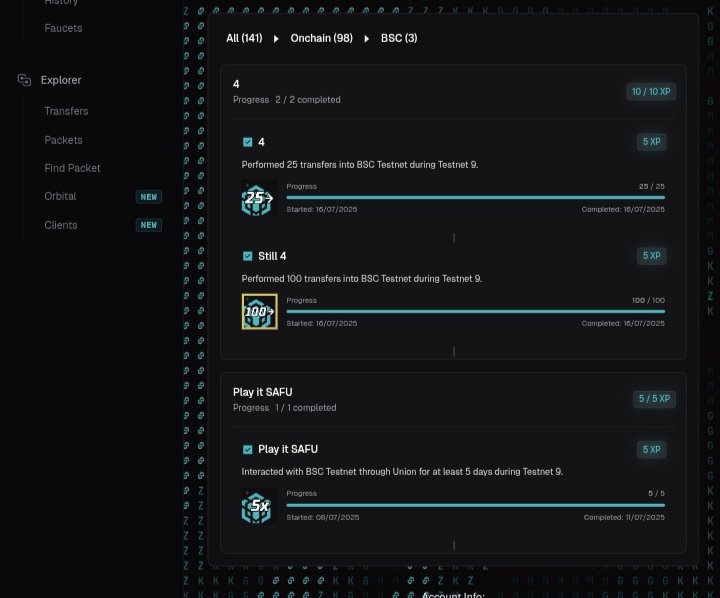This screenshot has height=598, width=720.
Task: Click the 100 / 100 progress bar
Action: click(475, 311)
